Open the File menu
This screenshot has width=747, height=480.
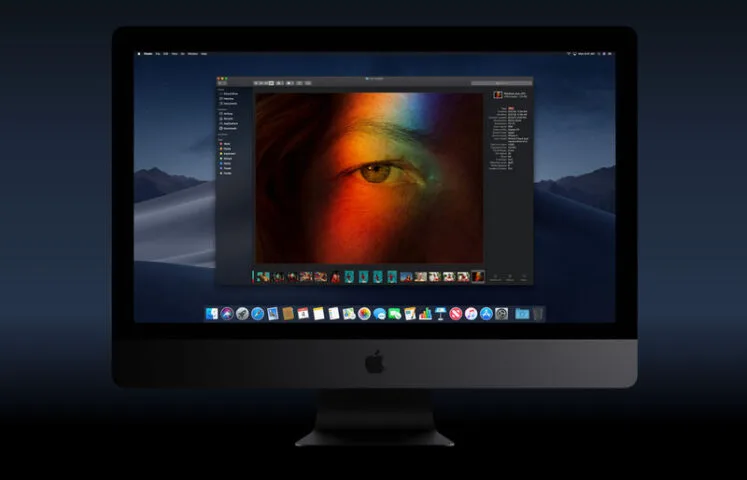[158, 54]
